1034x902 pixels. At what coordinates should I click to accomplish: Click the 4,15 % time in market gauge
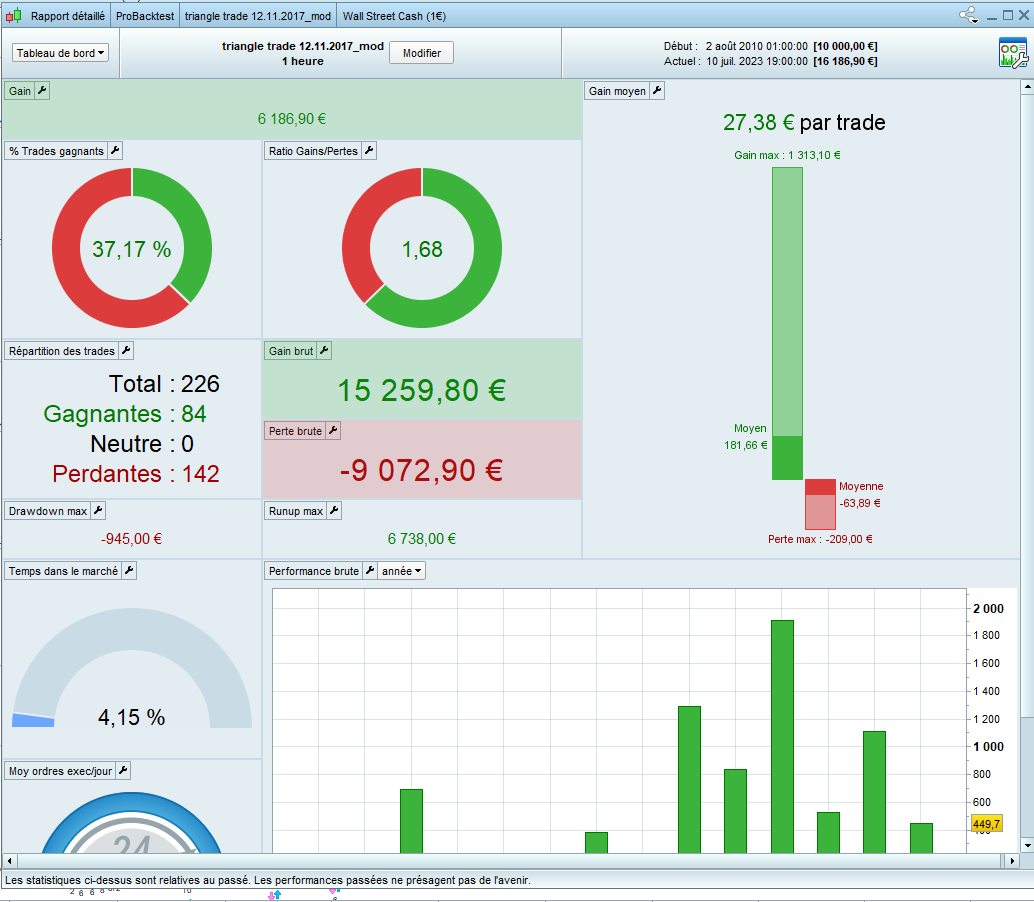[132, 667]
